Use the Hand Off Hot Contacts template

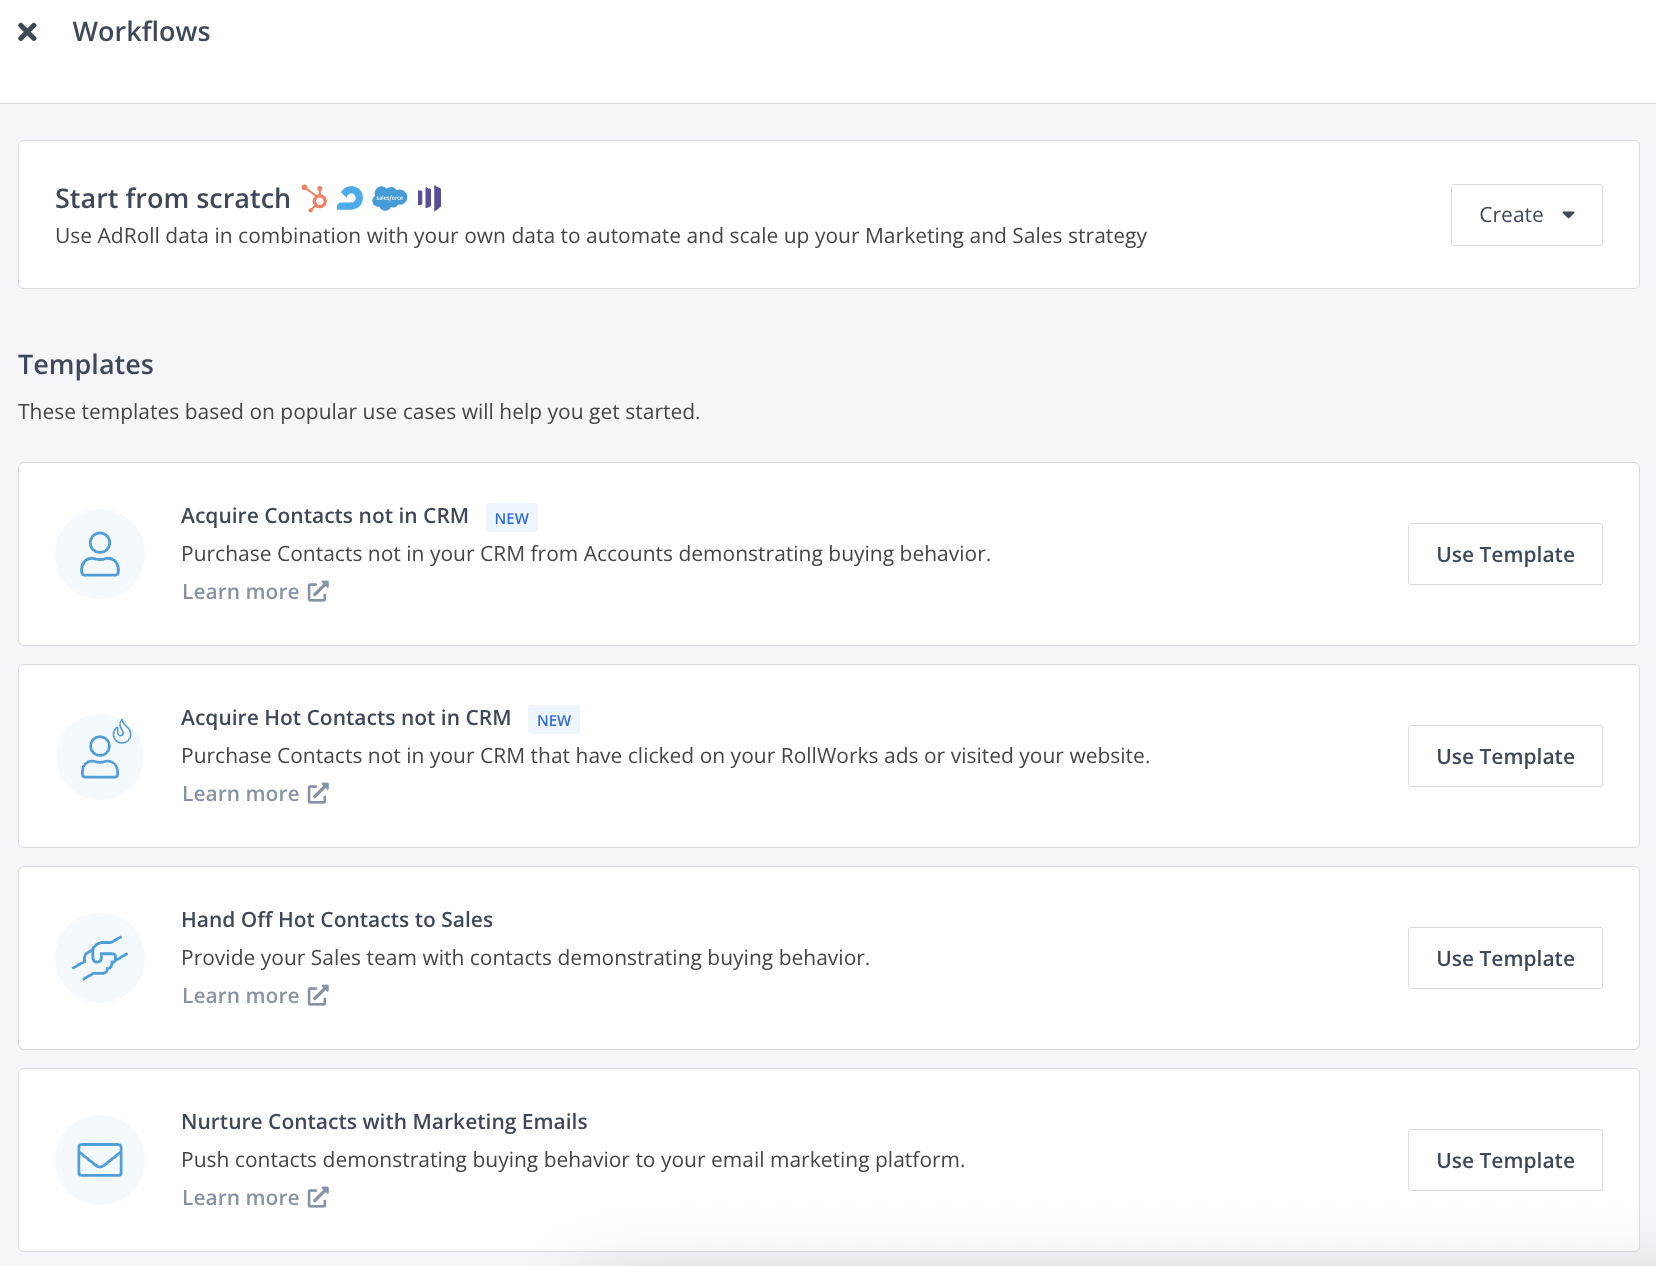(x=1505, y=958)
